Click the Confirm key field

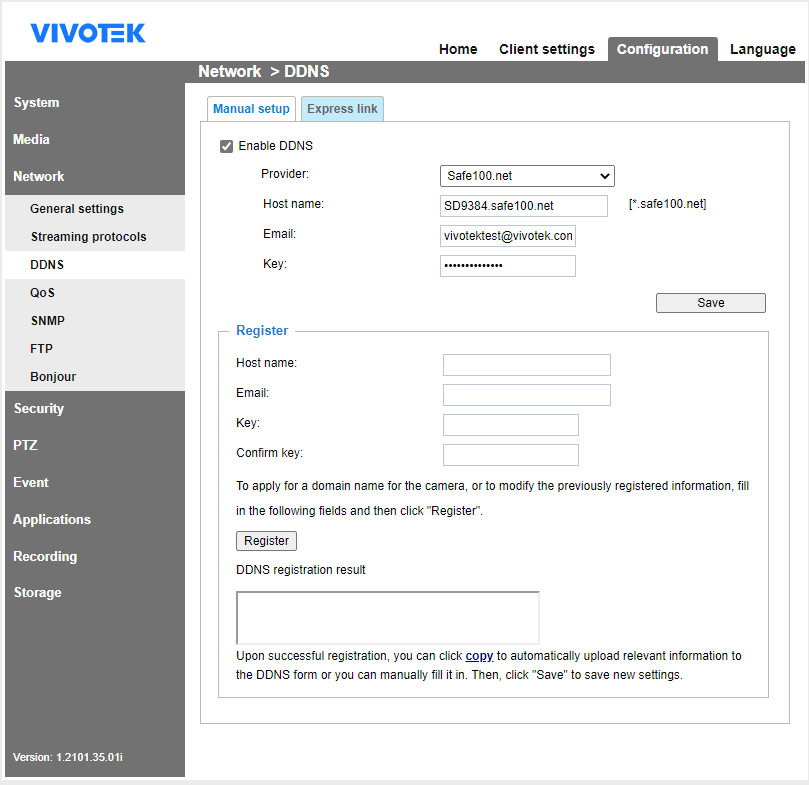click(x=510, y=455)
